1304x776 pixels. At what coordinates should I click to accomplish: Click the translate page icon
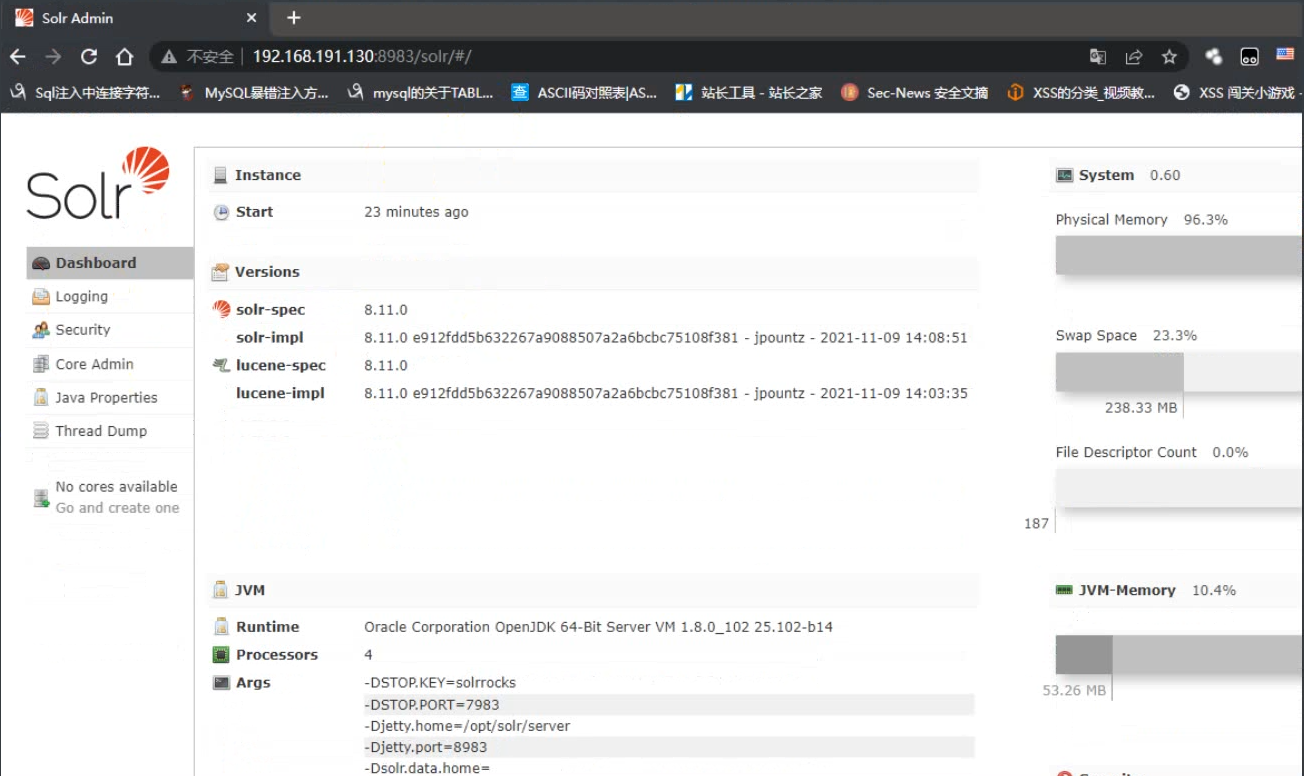pos(1098,57)
